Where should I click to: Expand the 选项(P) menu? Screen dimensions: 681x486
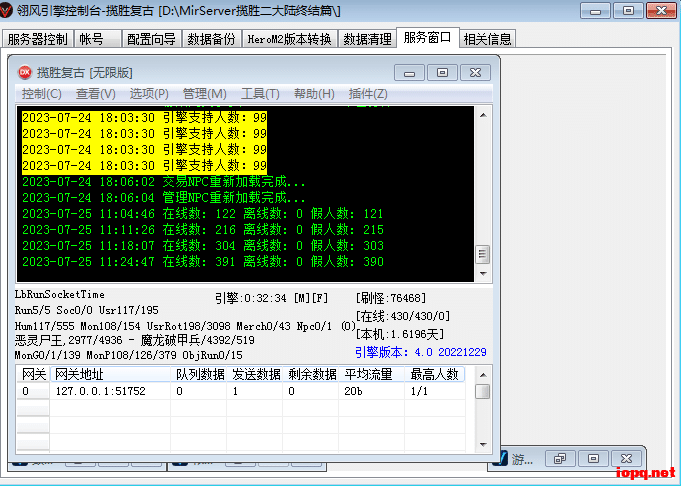(149, 94)
